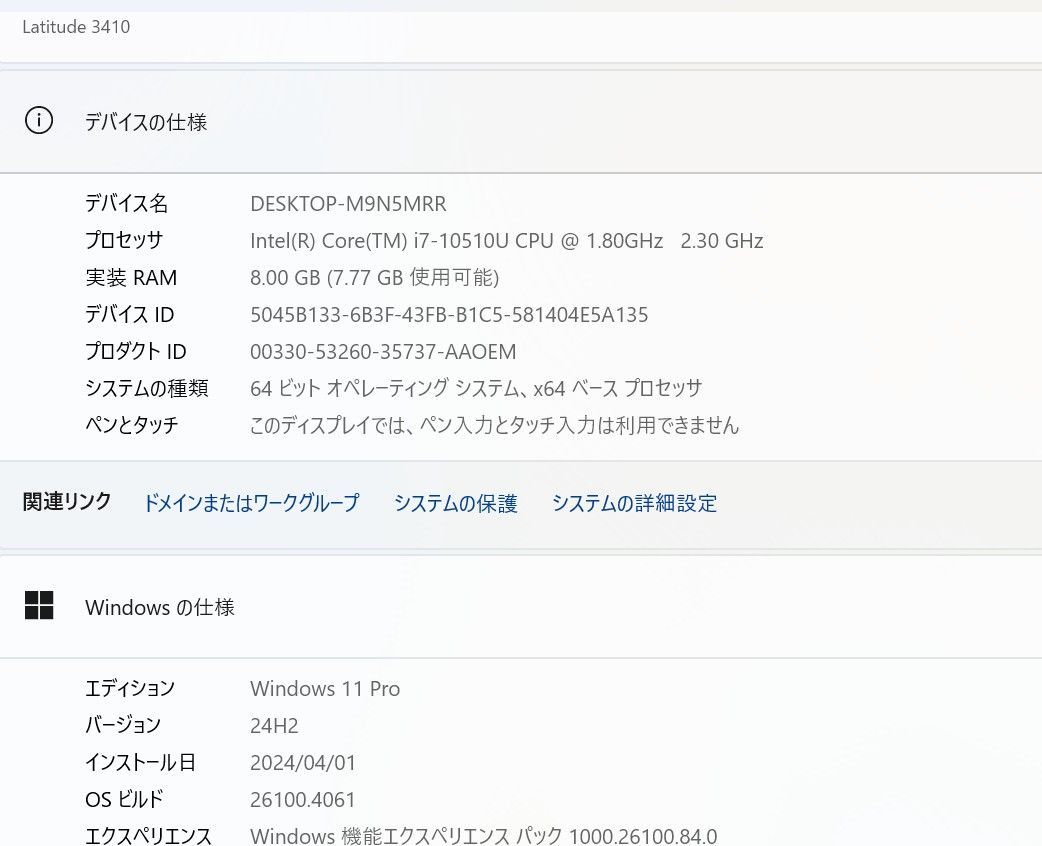Click the version value 24H2
The width and height of the screenshot is (1042, 846).
click(x=274, y=726)
